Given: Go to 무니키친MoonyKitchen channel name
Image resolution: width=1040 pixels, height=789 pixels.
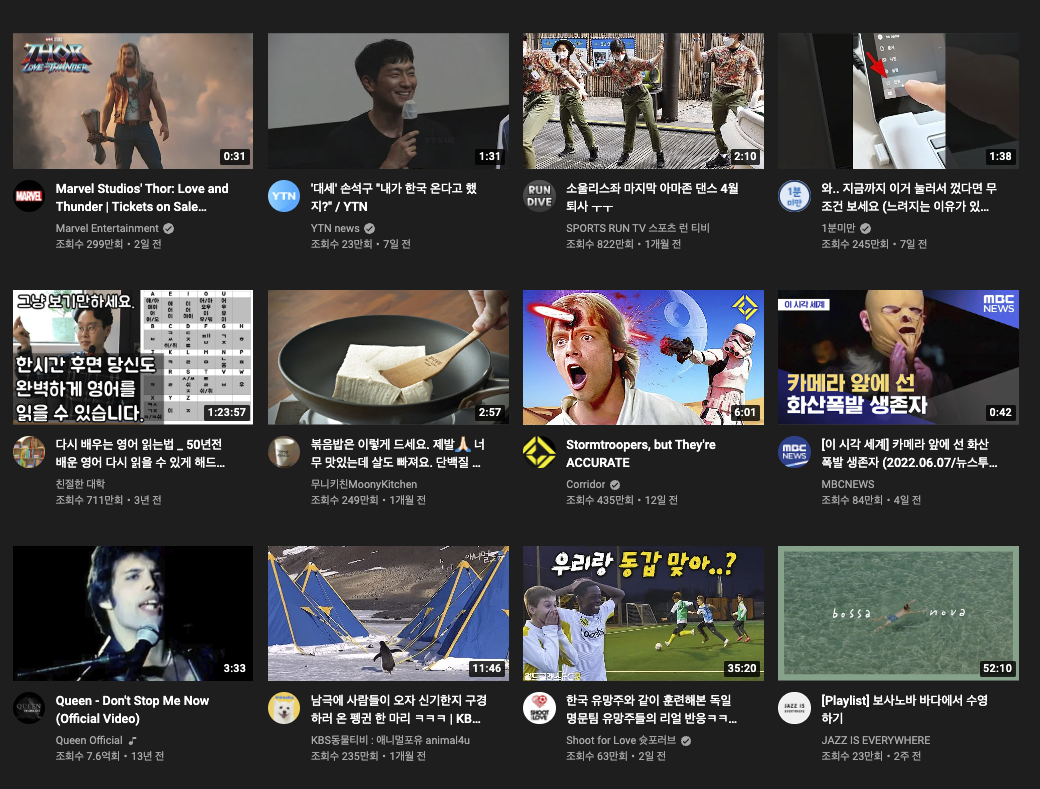Looking at the screenshot, I should point(364,484).
